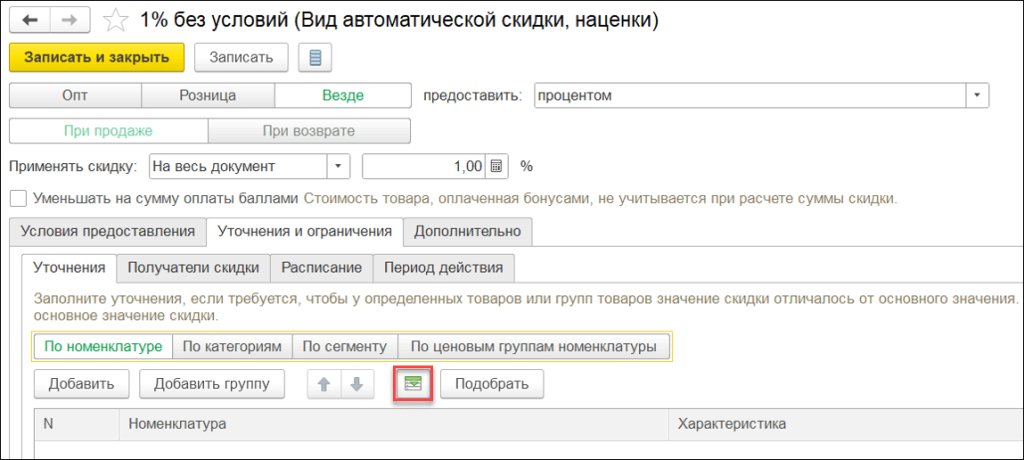
Task: Click the highlighted green fill icon button
Action: [411, 383]
